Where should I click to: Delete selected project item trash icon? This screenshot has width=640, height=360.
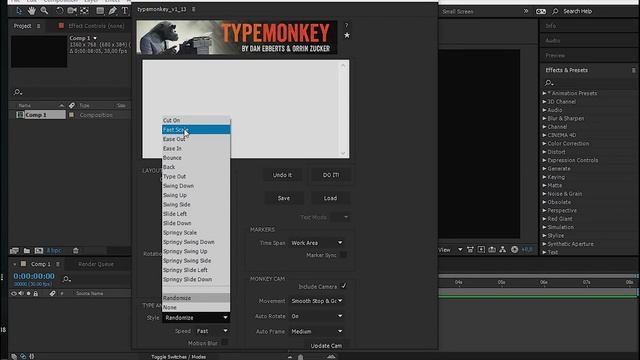click(76, 251)
